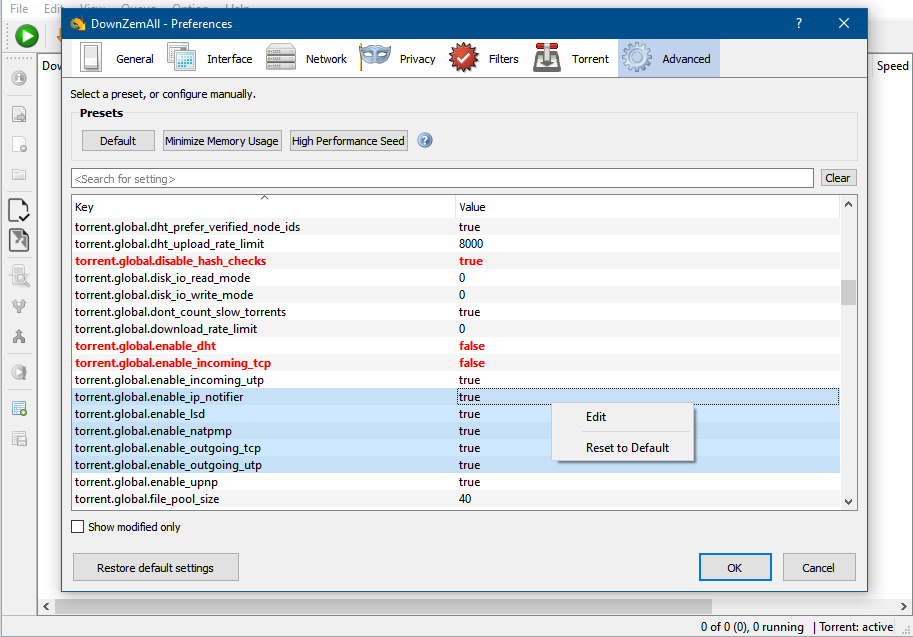Viewport: 913px width, 637px height.
Task: Open the File menu in main window
Action: click(19, 9)
